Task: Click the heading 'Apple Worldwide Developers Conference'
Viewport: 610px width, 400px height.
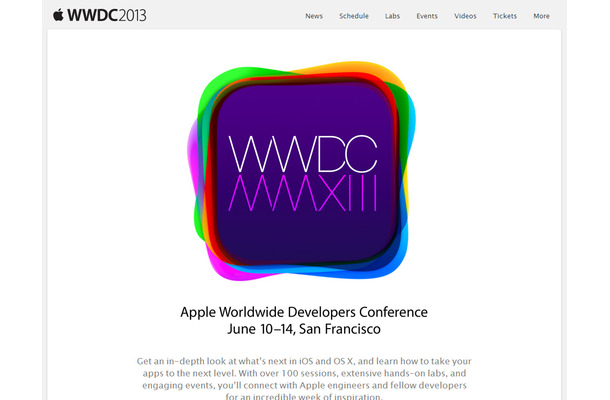Action: [304, 312]
